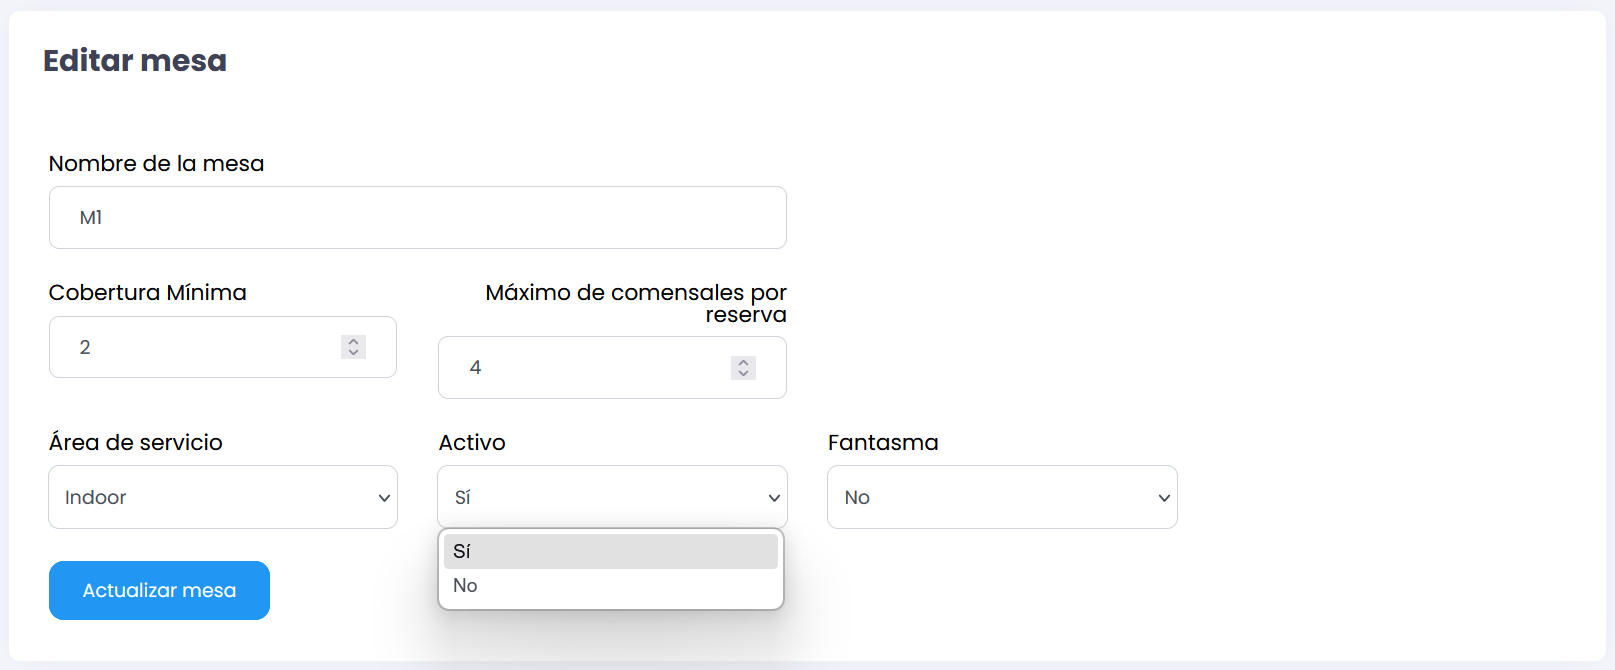
Task: Increase Cobertura Mínima with the up arrow
Action: 353,341
